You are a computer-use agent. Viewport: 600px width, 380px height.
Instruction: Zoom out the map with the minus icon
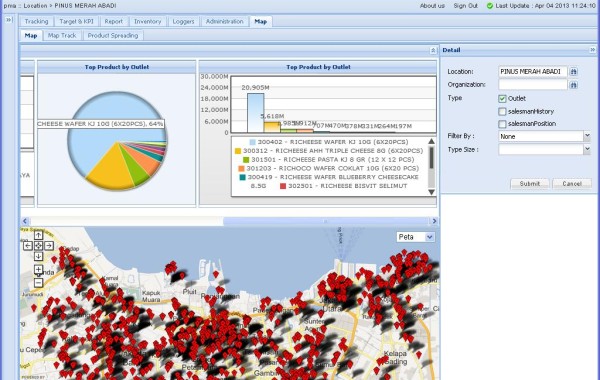38,283
